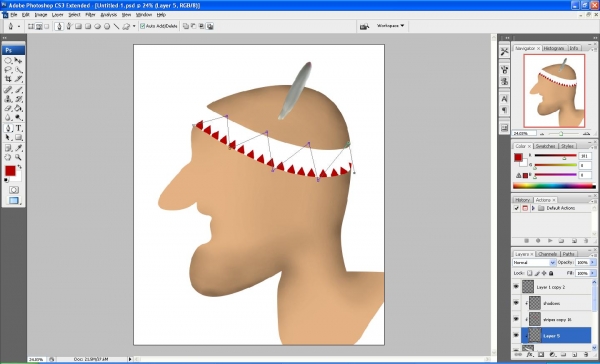Screen dimensions: 600x364
Task: Toggle Lock all for layer
Action: click(x=551, y=273)
